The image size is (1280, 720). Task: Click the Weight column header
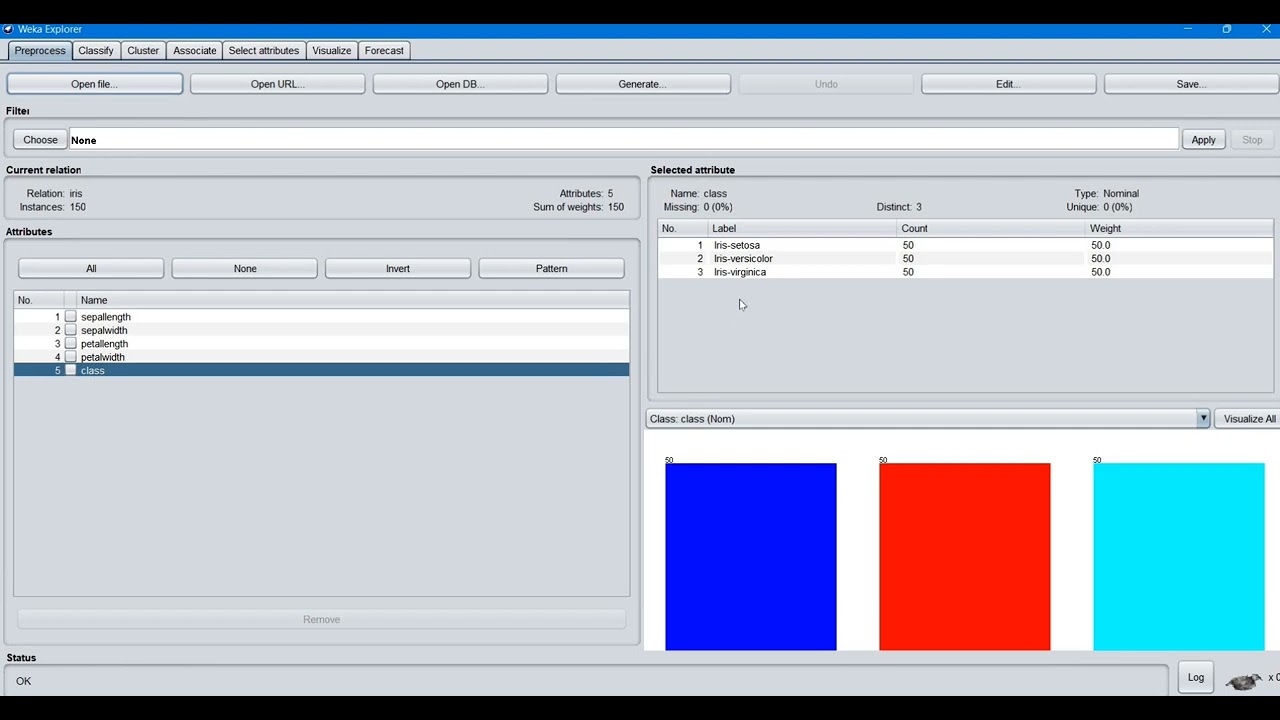click(1179, 229)
